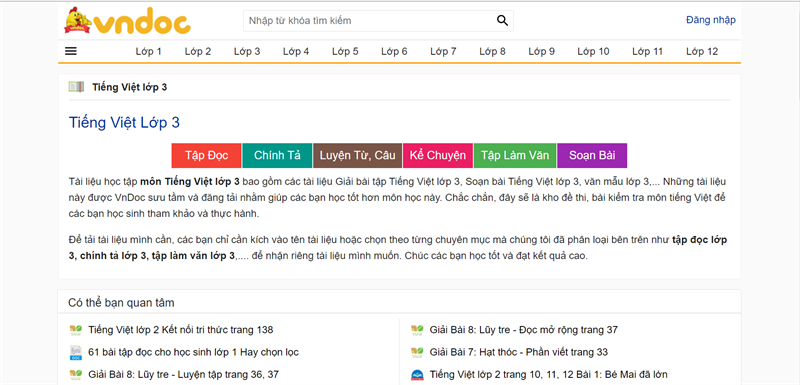Click the Tiếng Việt lớp 3 breadcrumb
Viewport: 800px width, 385px height.
click(x=130, y=87)
